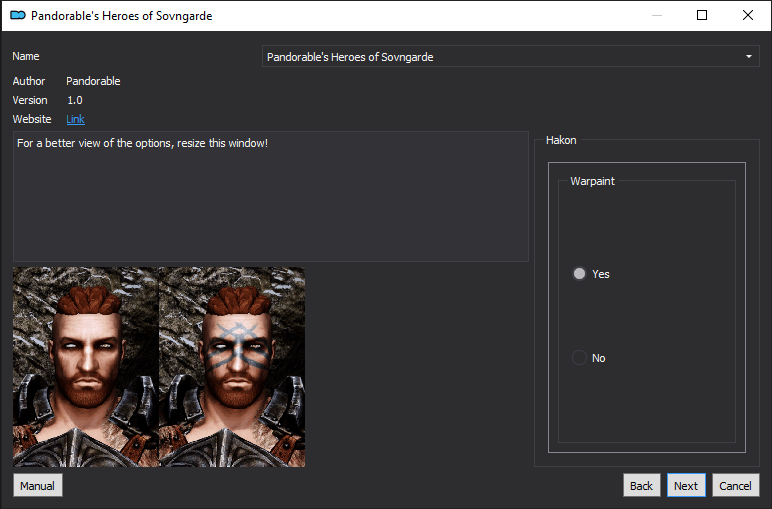Viewport: 772px width, 509px height.
Task: Close the Heroes of Sovngarde window
Action: (747, 15)
